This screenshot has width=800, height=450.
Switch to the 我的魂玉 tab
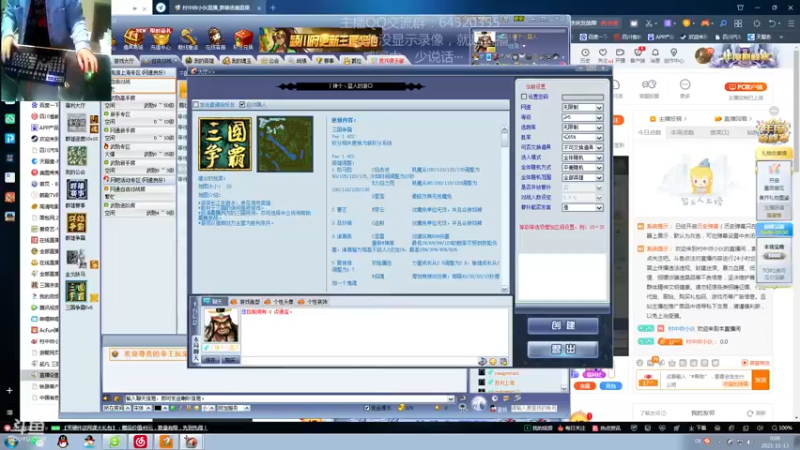point(238,61)
